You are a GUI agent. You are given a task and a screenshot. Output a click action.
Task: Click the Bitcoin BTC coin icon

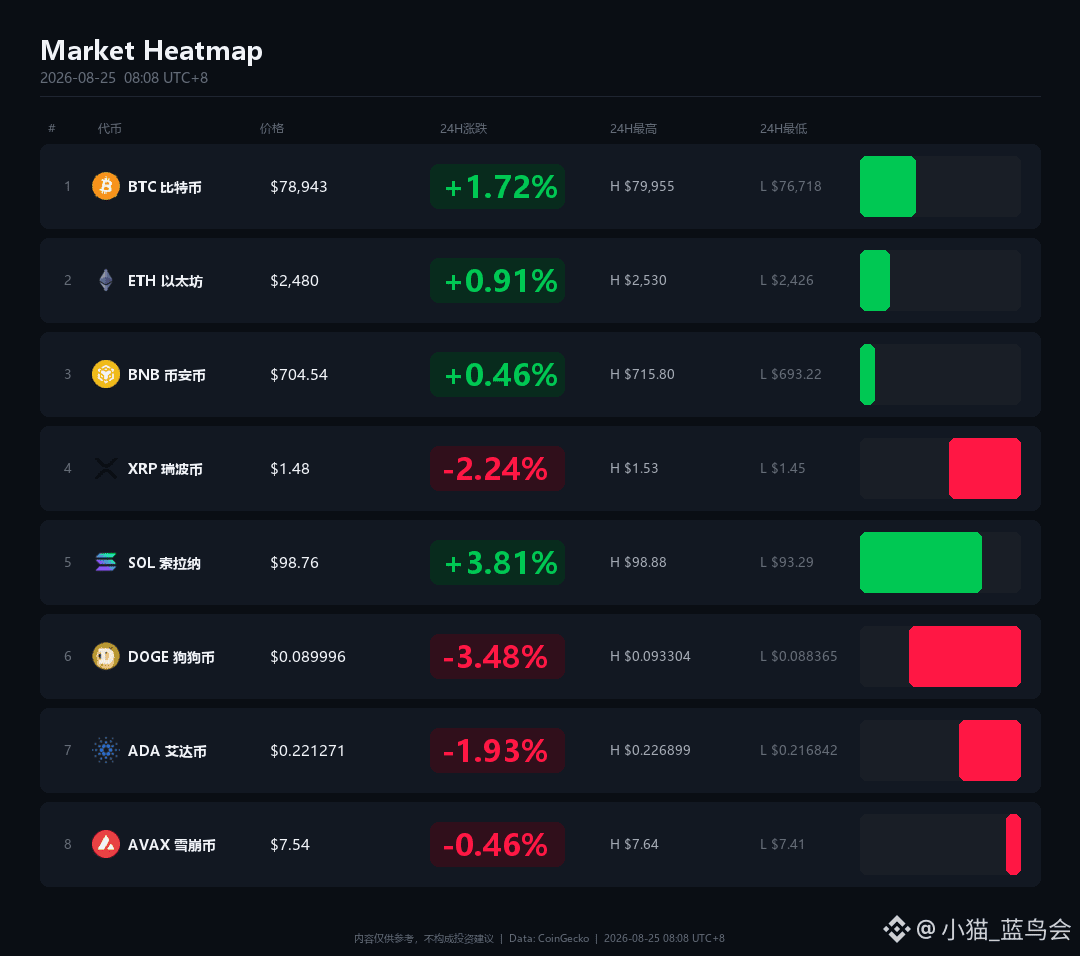tap(105, 186)
